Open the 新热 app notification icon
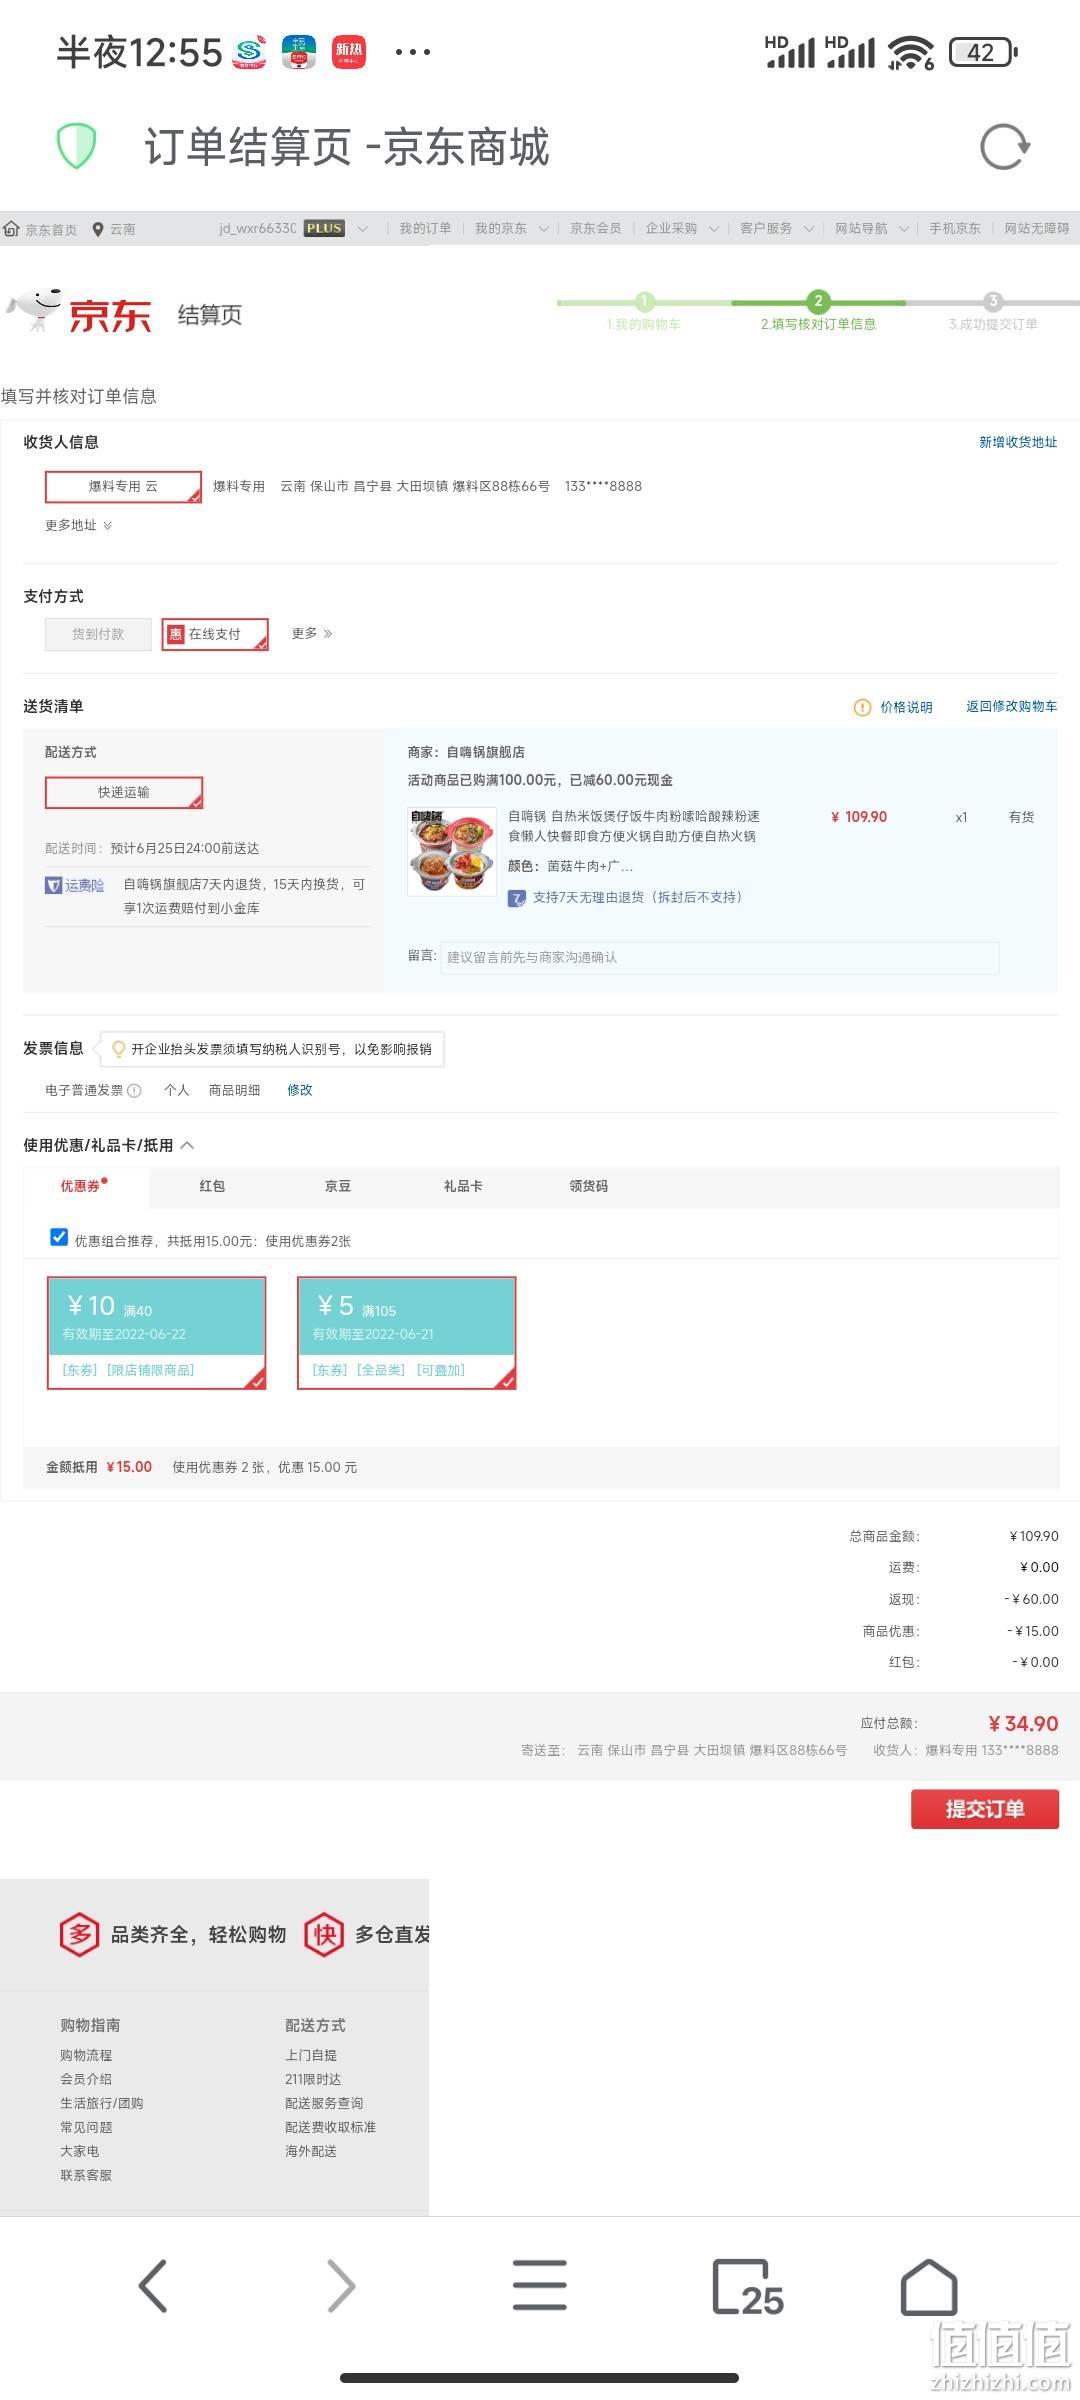This screenshot has height=2400, width=1080. (349, 51)
